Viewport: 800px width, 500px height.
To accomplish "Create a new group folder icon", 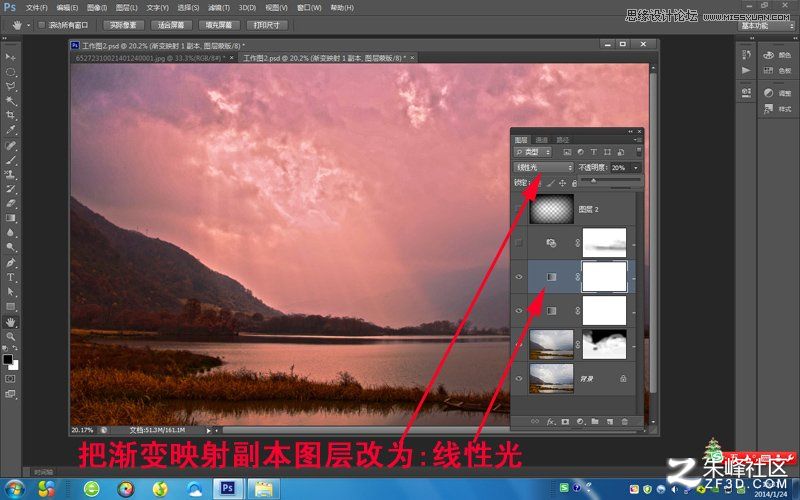I will [595, 422].
